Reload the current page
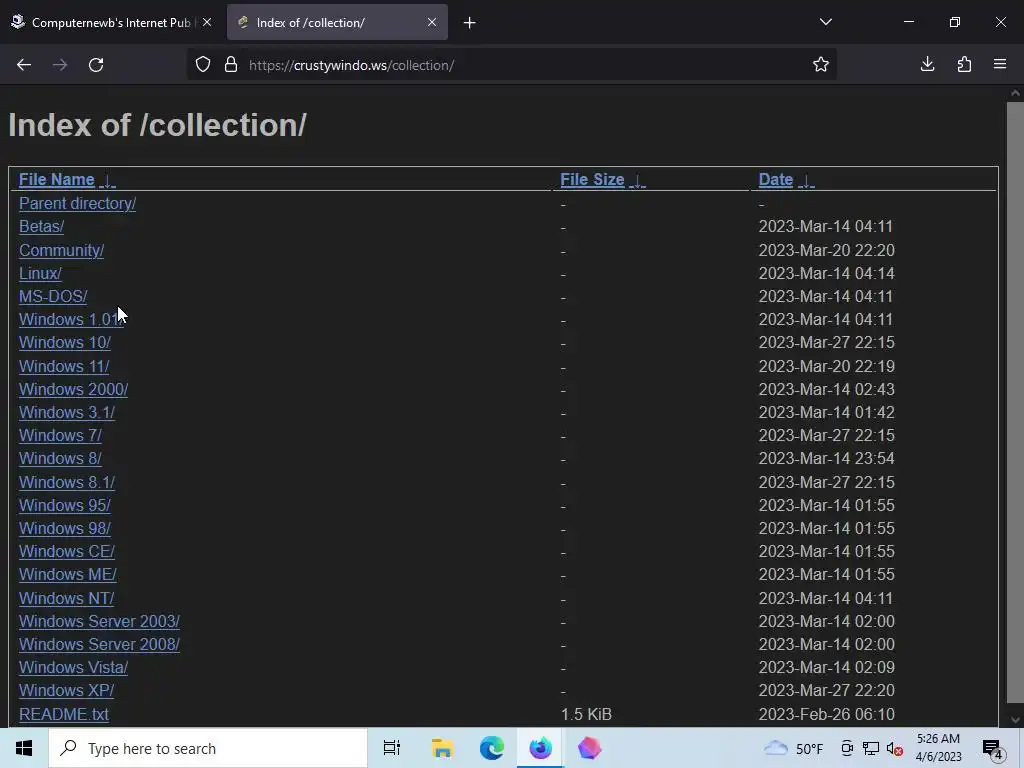Image resolution: width=1024 pixels, height=768 pixels. coord(96,65)
